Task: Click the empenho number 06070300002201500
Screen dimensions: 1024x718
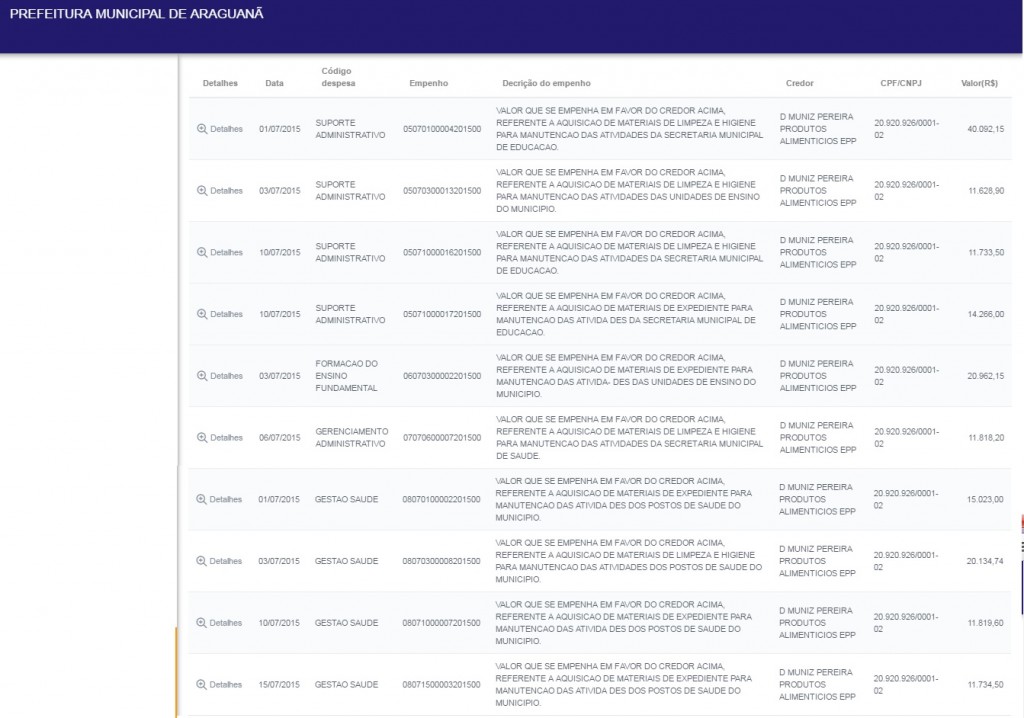Action: (x=442, y=376)
